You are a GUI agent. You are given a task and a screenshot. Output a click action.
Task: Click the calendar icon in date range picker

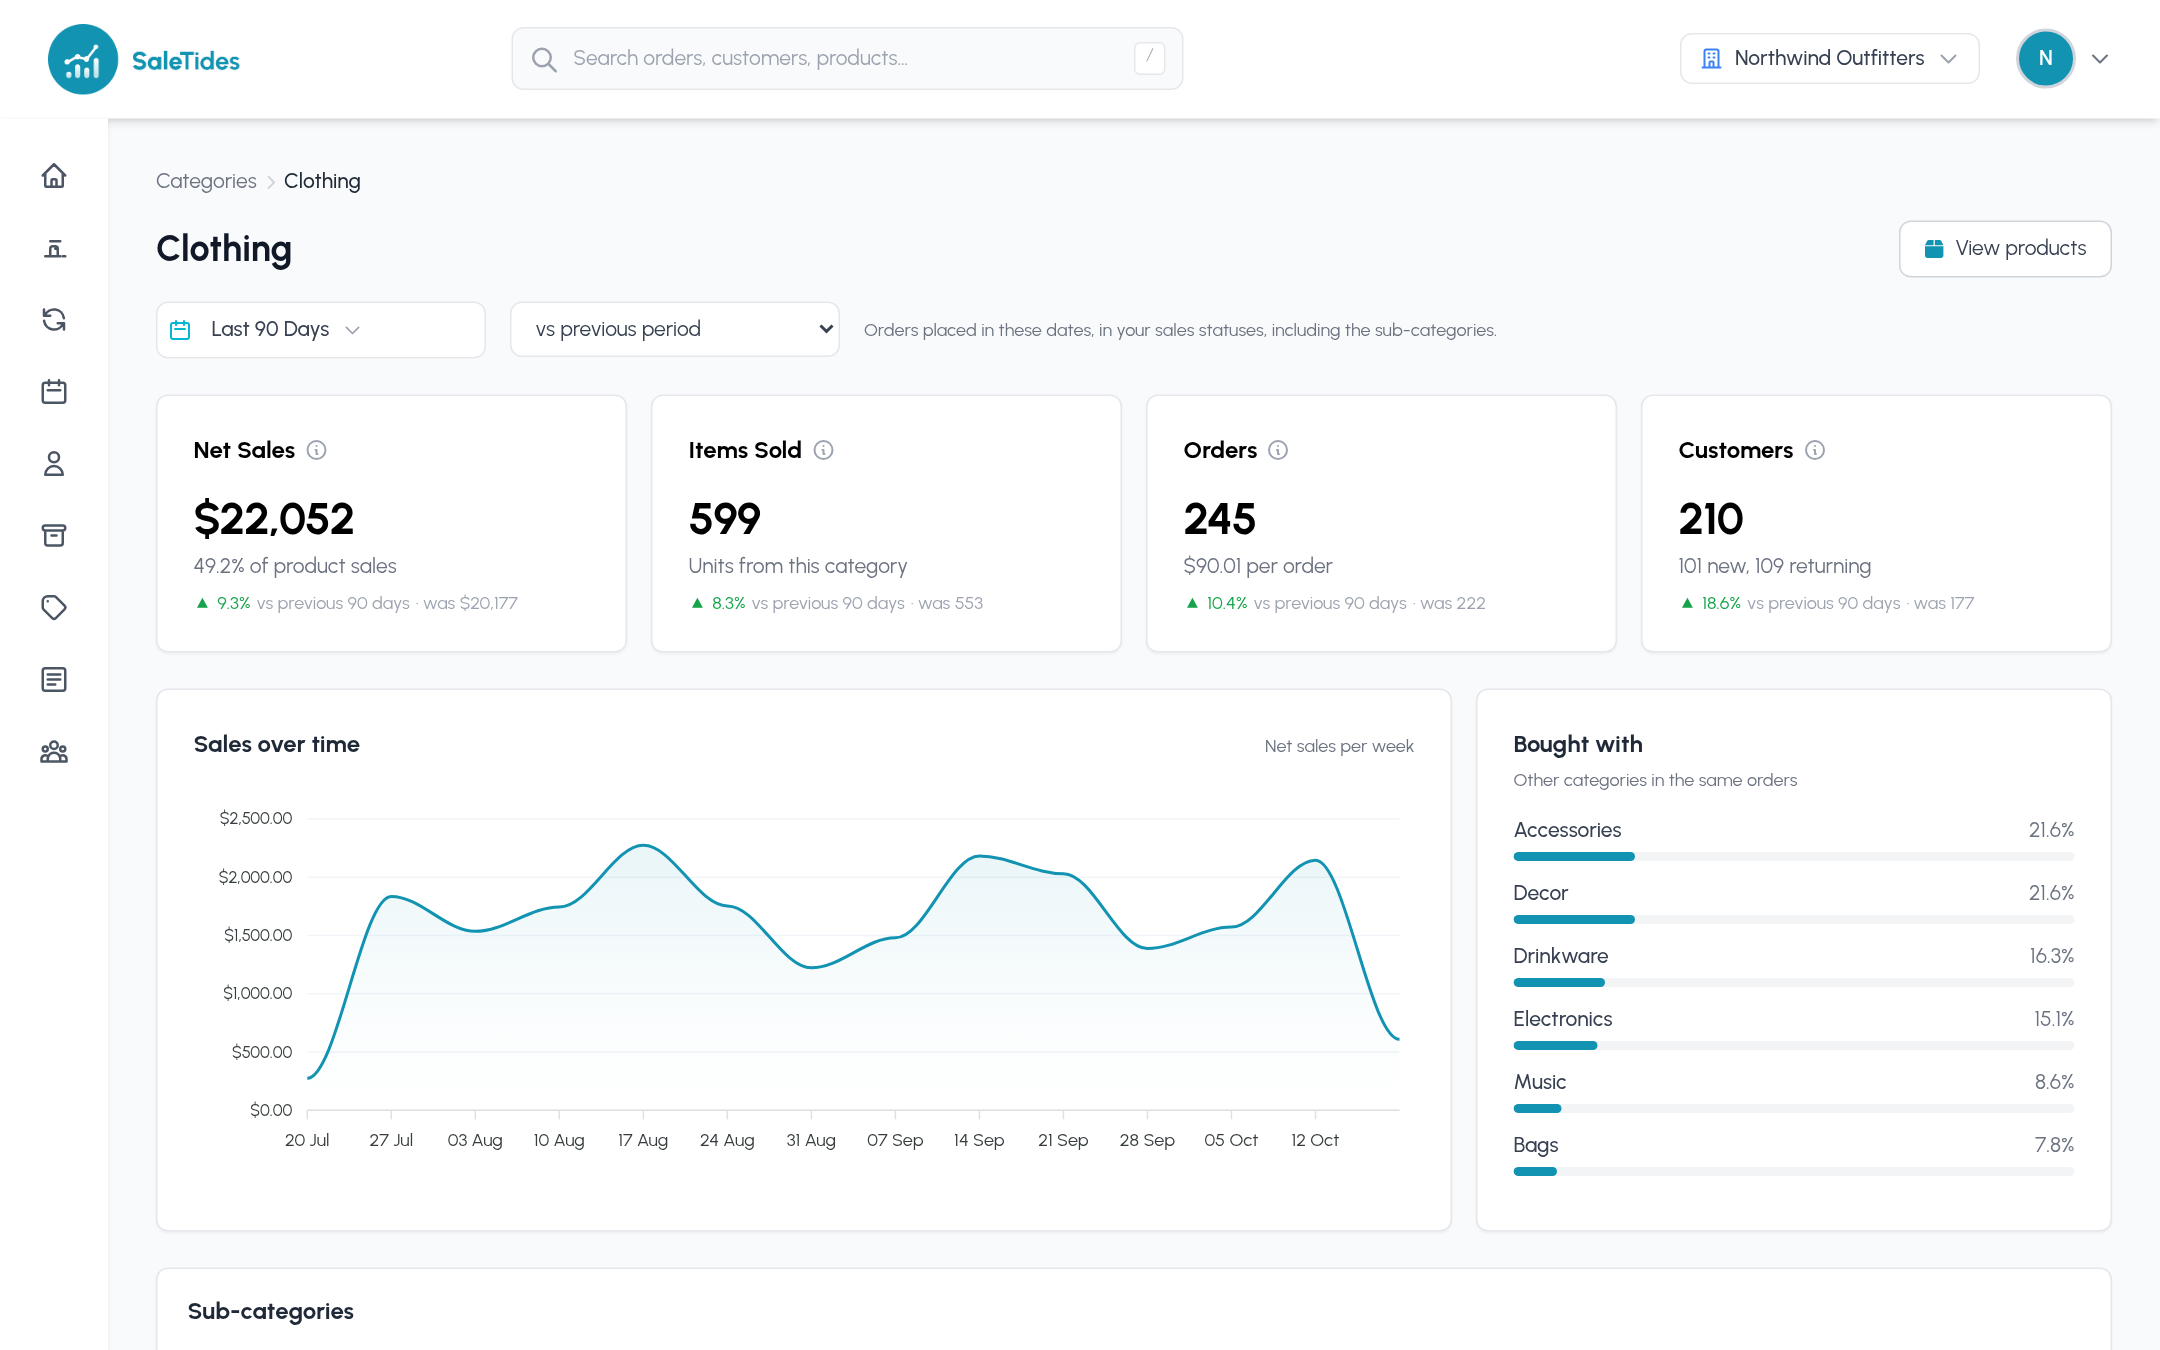[x=180, y=330]
